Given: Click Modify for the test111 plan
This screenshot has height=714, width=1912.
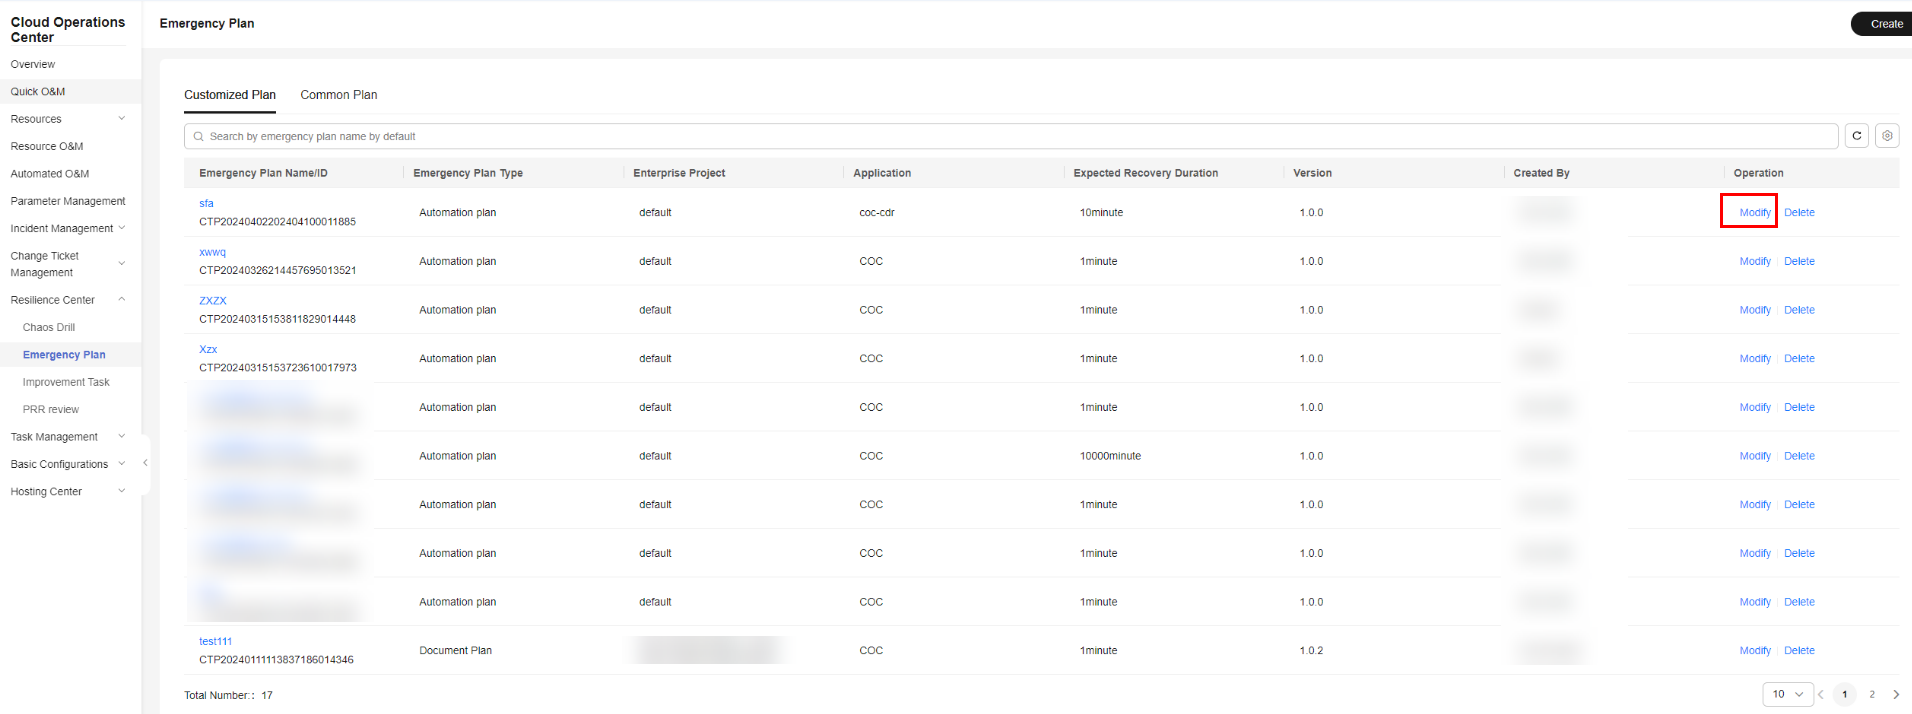Looking at the screenshot, I should click(x=1755, y=651).
